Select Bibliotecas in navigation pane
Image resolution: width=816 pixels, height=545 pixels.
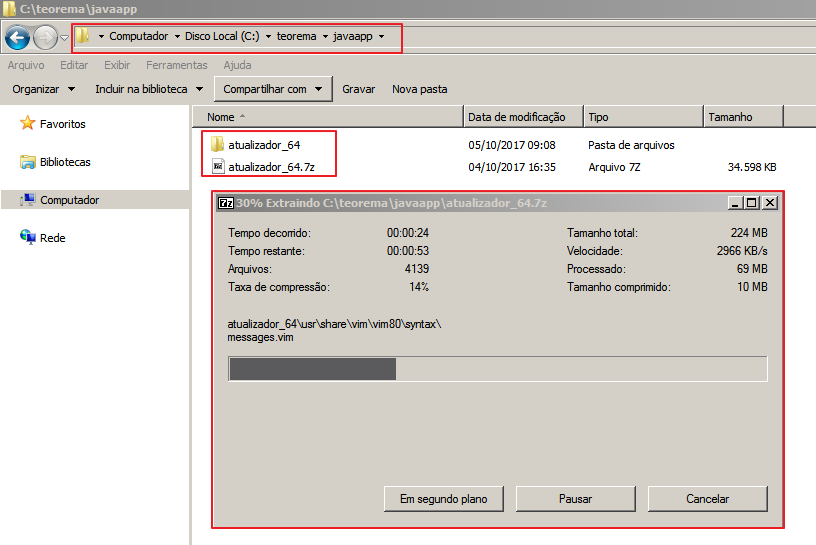[65, 162]
